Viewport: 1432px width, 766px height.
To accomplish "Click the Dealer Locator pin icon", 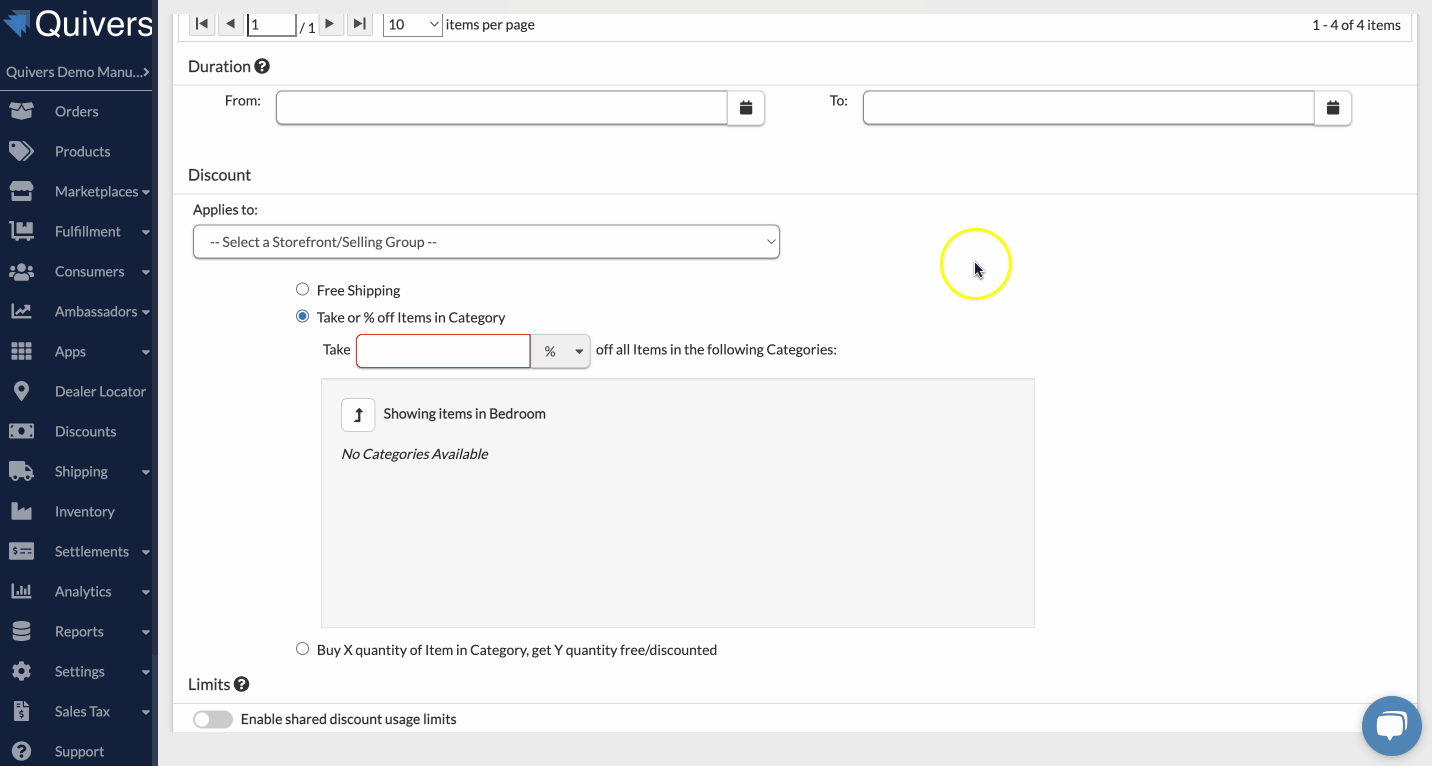I will click(x=21, y=391).
